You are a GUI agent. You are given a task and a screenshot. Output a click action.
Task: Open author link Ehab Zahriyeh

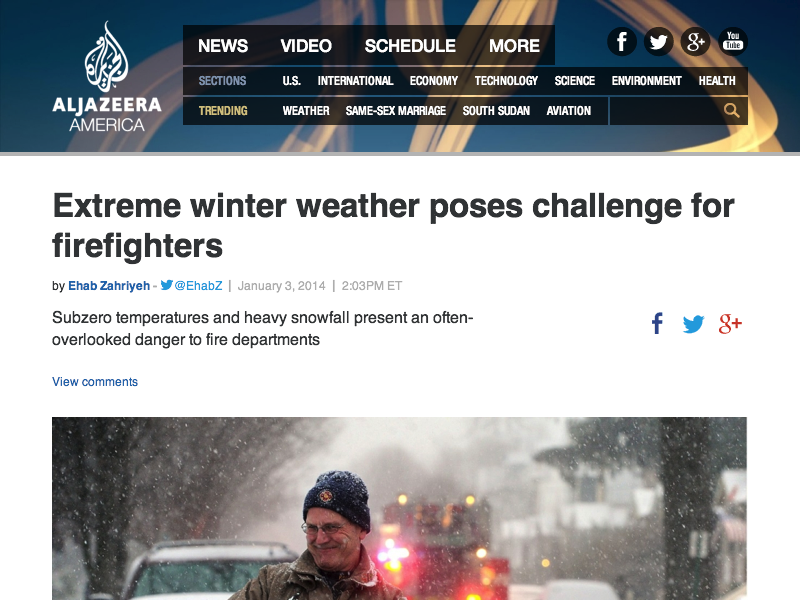pyautogui.click(x=109, y=286)
